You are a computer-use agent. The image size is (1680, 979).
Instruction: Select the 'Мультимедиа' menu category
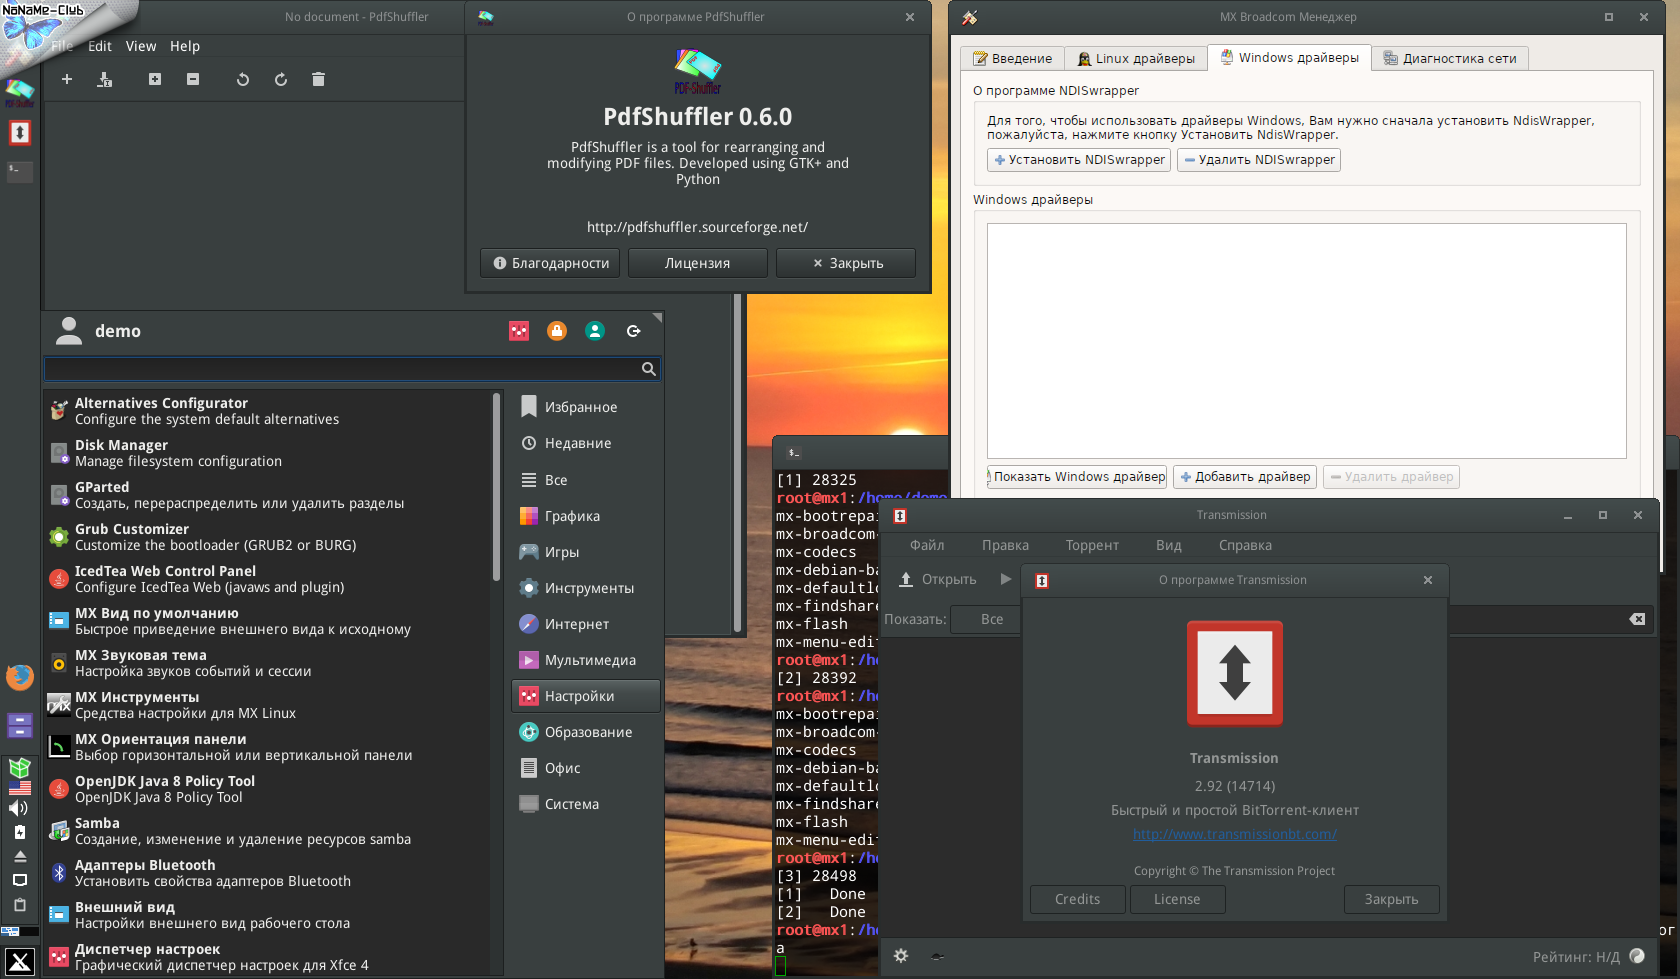pos(589,660)
